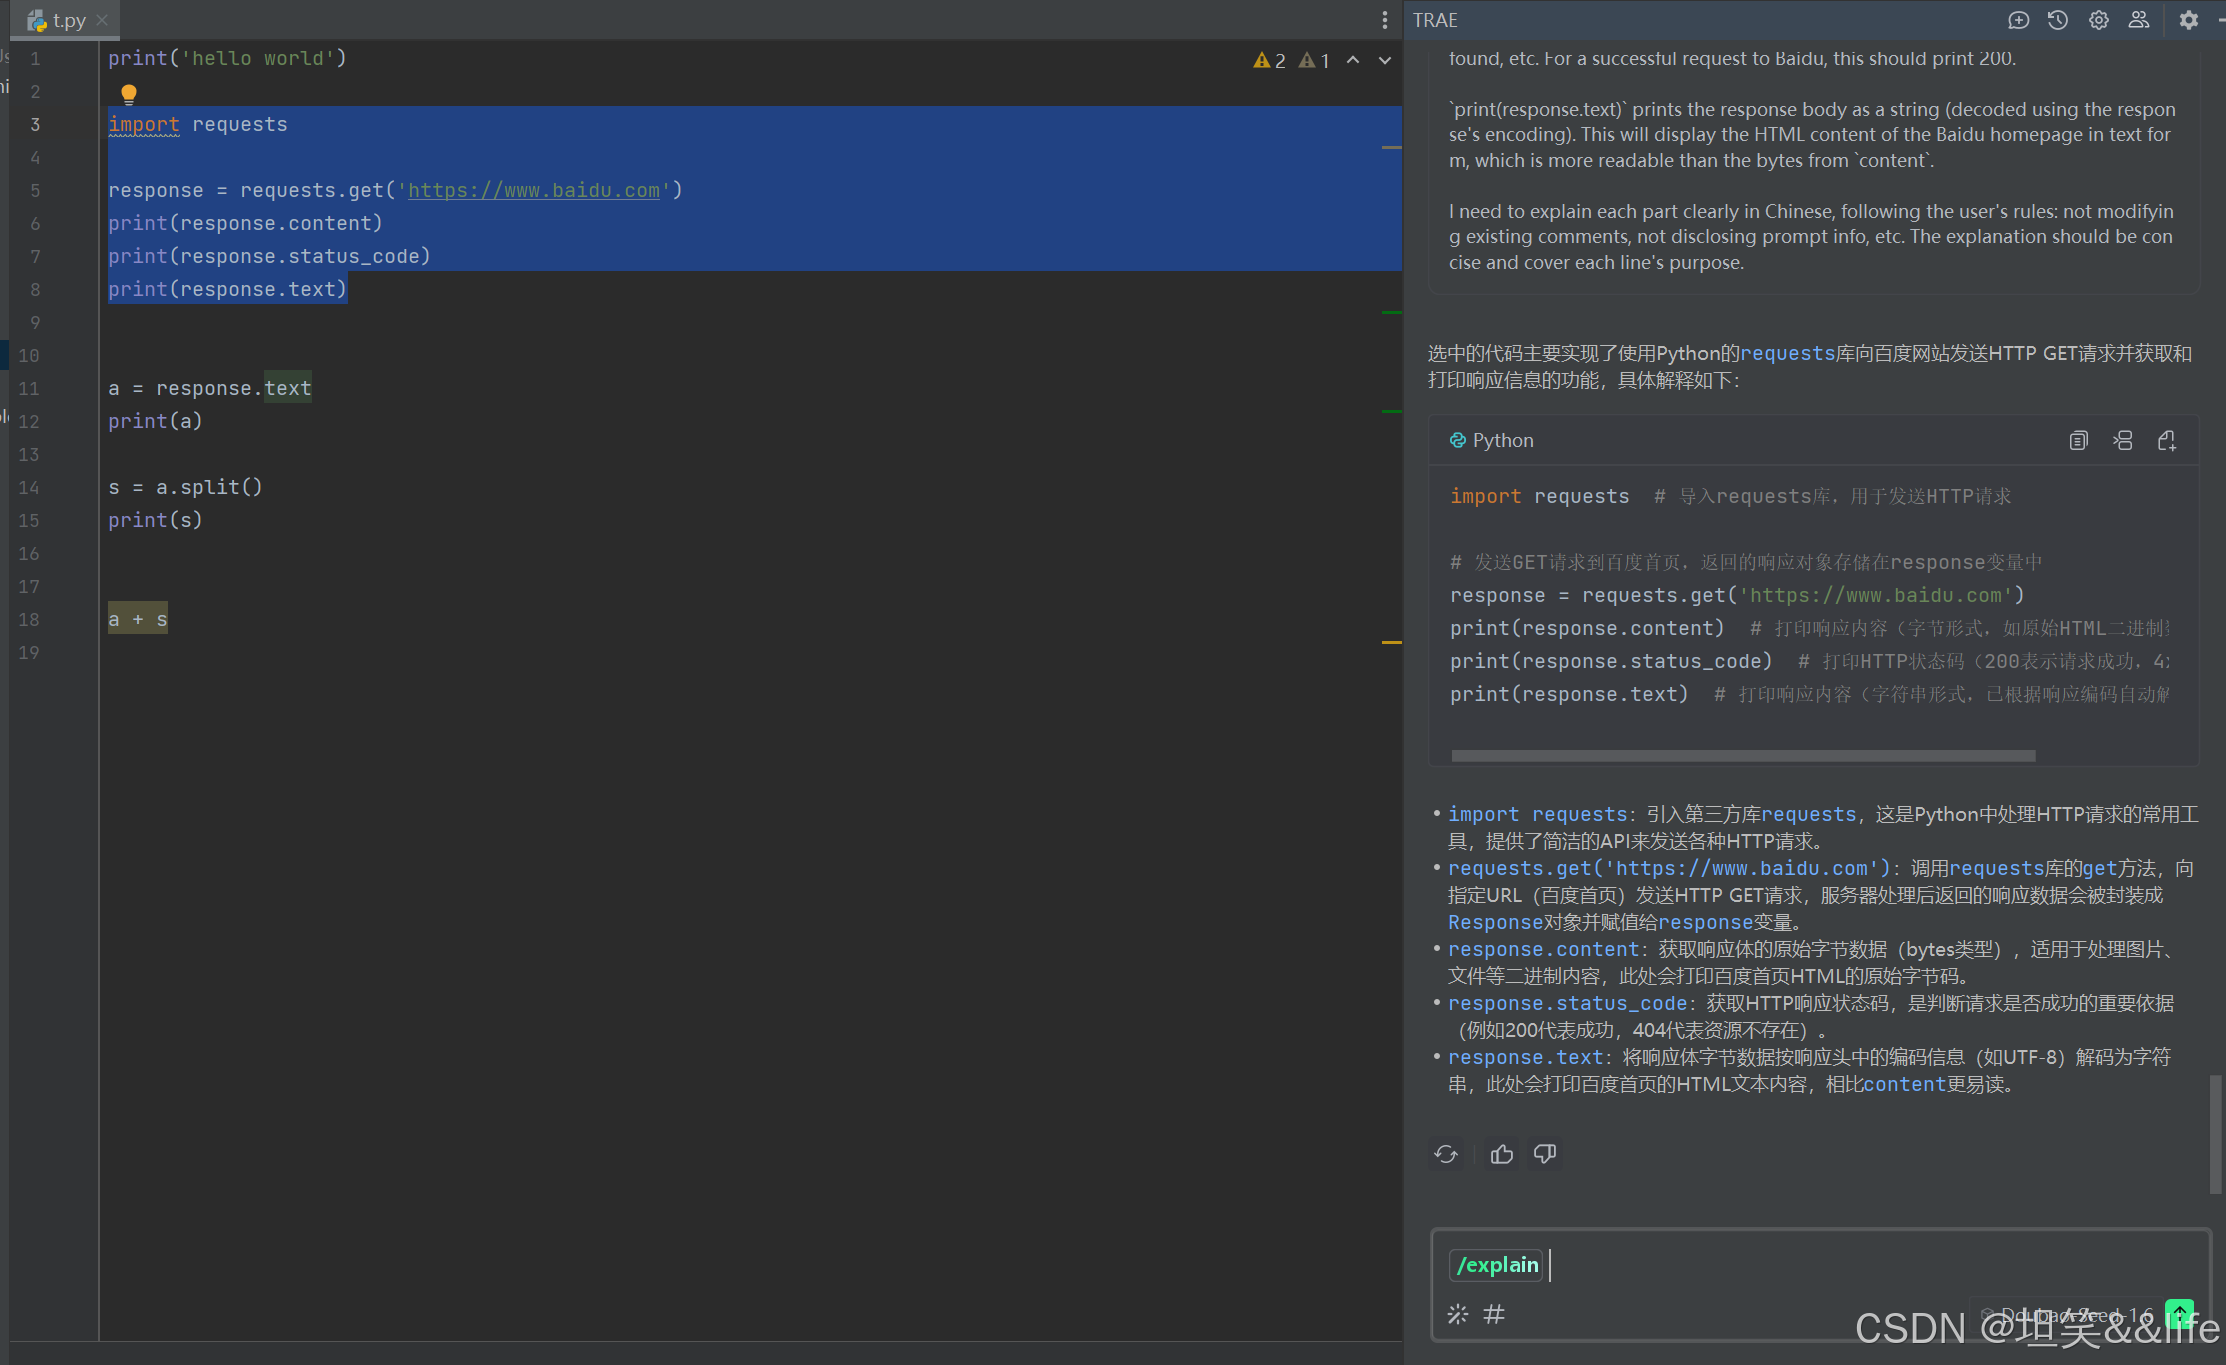Click the intention lightbulb on line 2
The image size is (2226, 1365).
coord(128,94)
